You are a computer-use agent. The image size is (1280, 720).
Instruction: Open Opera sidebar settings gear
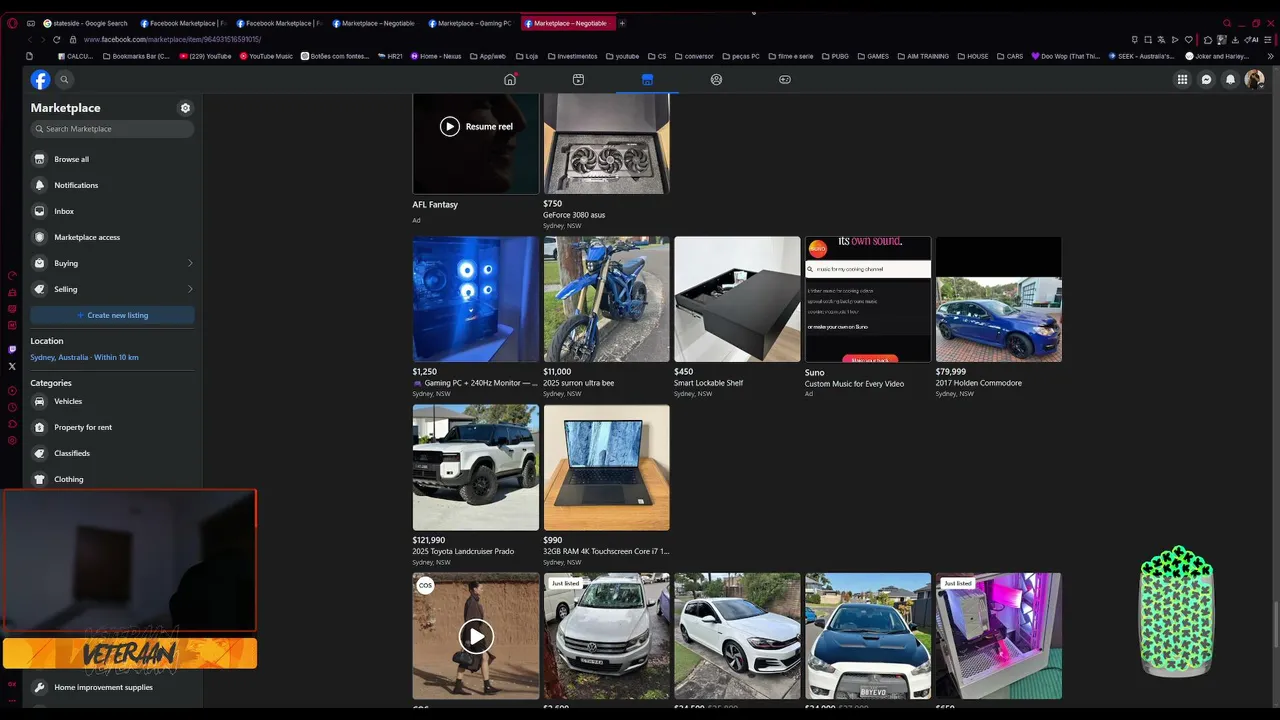pyautogui.click(x=12, y=440)
